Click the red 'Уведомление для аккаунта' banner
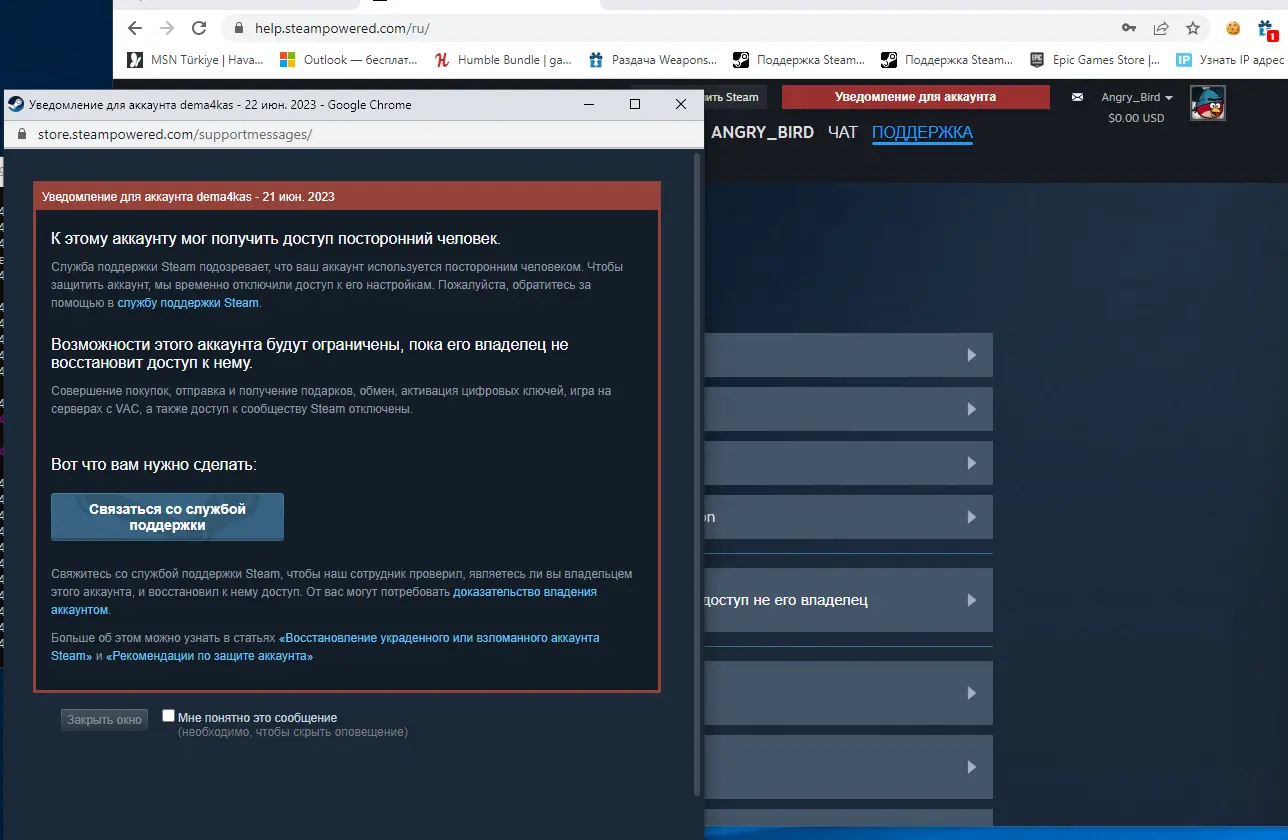Screen dimensions: 1288x840 pos(915,97)
